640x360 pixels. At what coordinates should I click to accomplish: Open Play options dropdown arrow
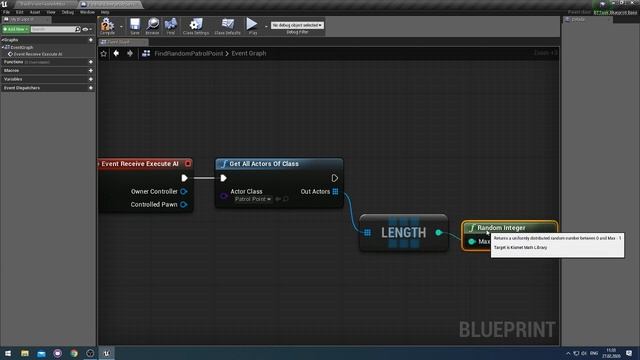[266, 27]
